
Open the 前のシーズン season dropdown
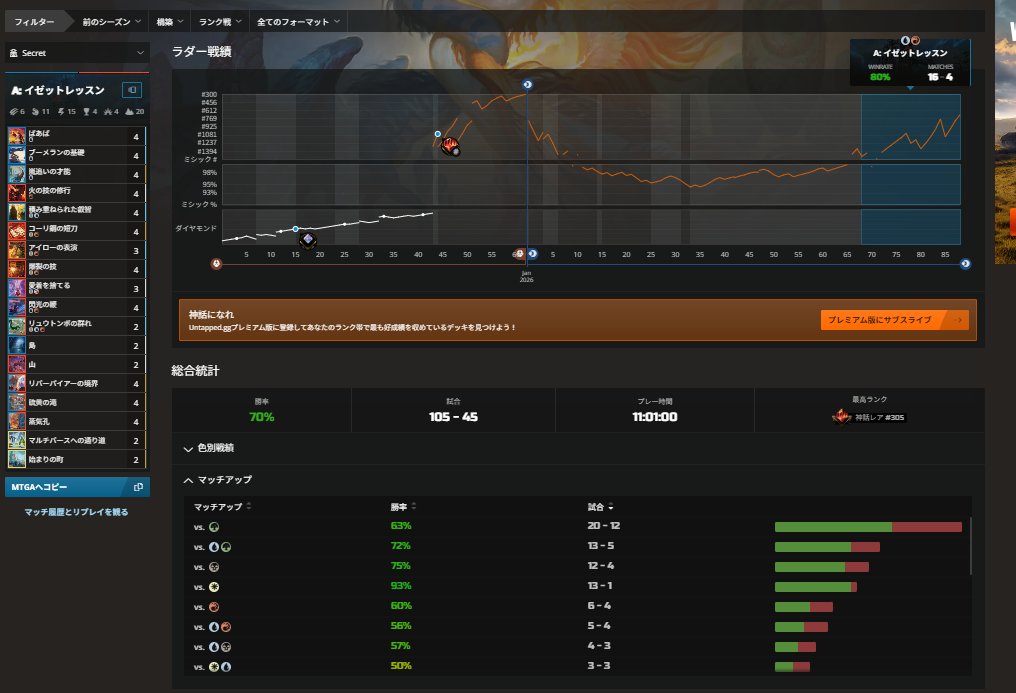(x=111, y=21)
